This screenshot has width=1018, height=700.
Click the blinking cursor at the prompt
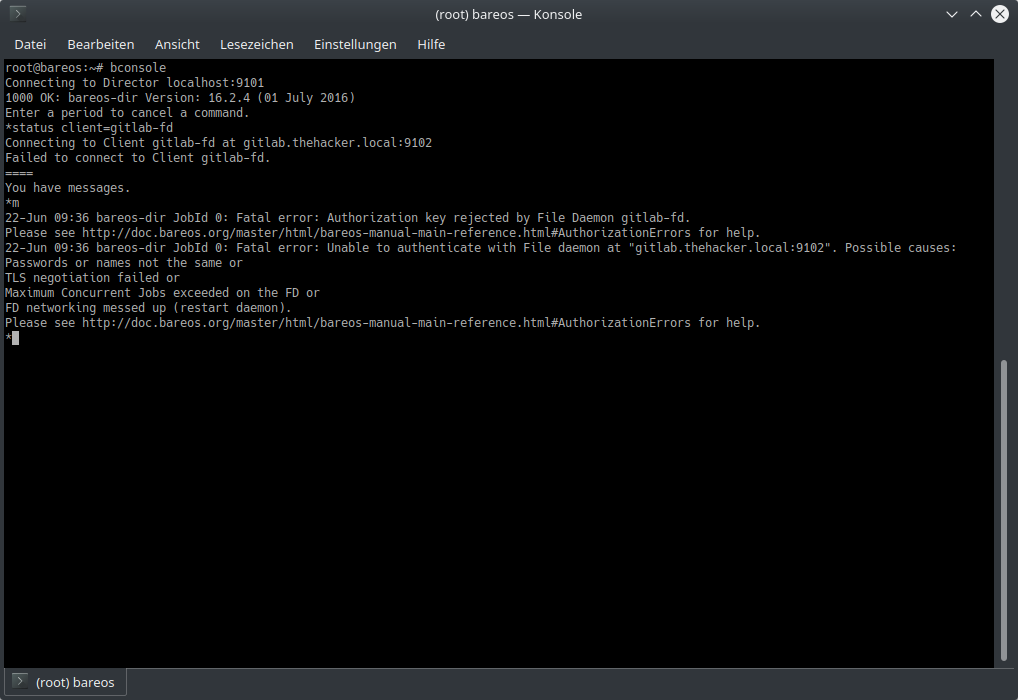click(x=16, y=338)
